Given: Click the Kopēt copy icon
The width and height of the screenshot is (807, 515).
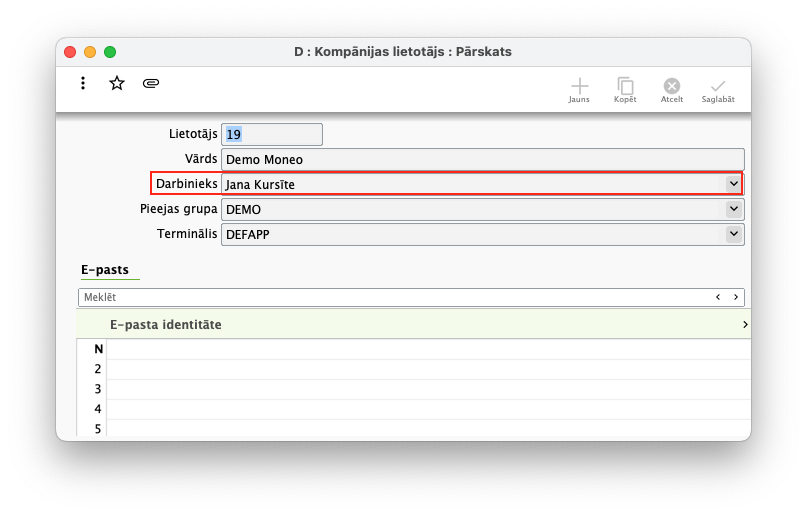Looking at the screenshot, I should 625,89.
